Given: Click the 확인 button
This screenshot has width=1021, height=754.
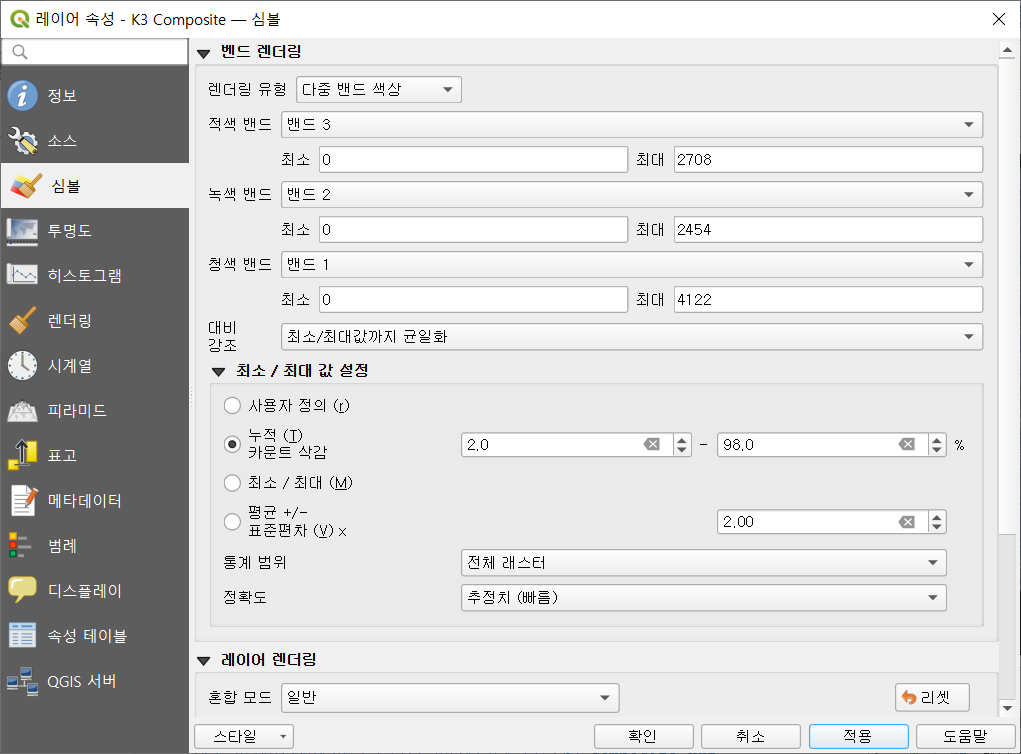Looking at the screenshot, I should point(643,736).
